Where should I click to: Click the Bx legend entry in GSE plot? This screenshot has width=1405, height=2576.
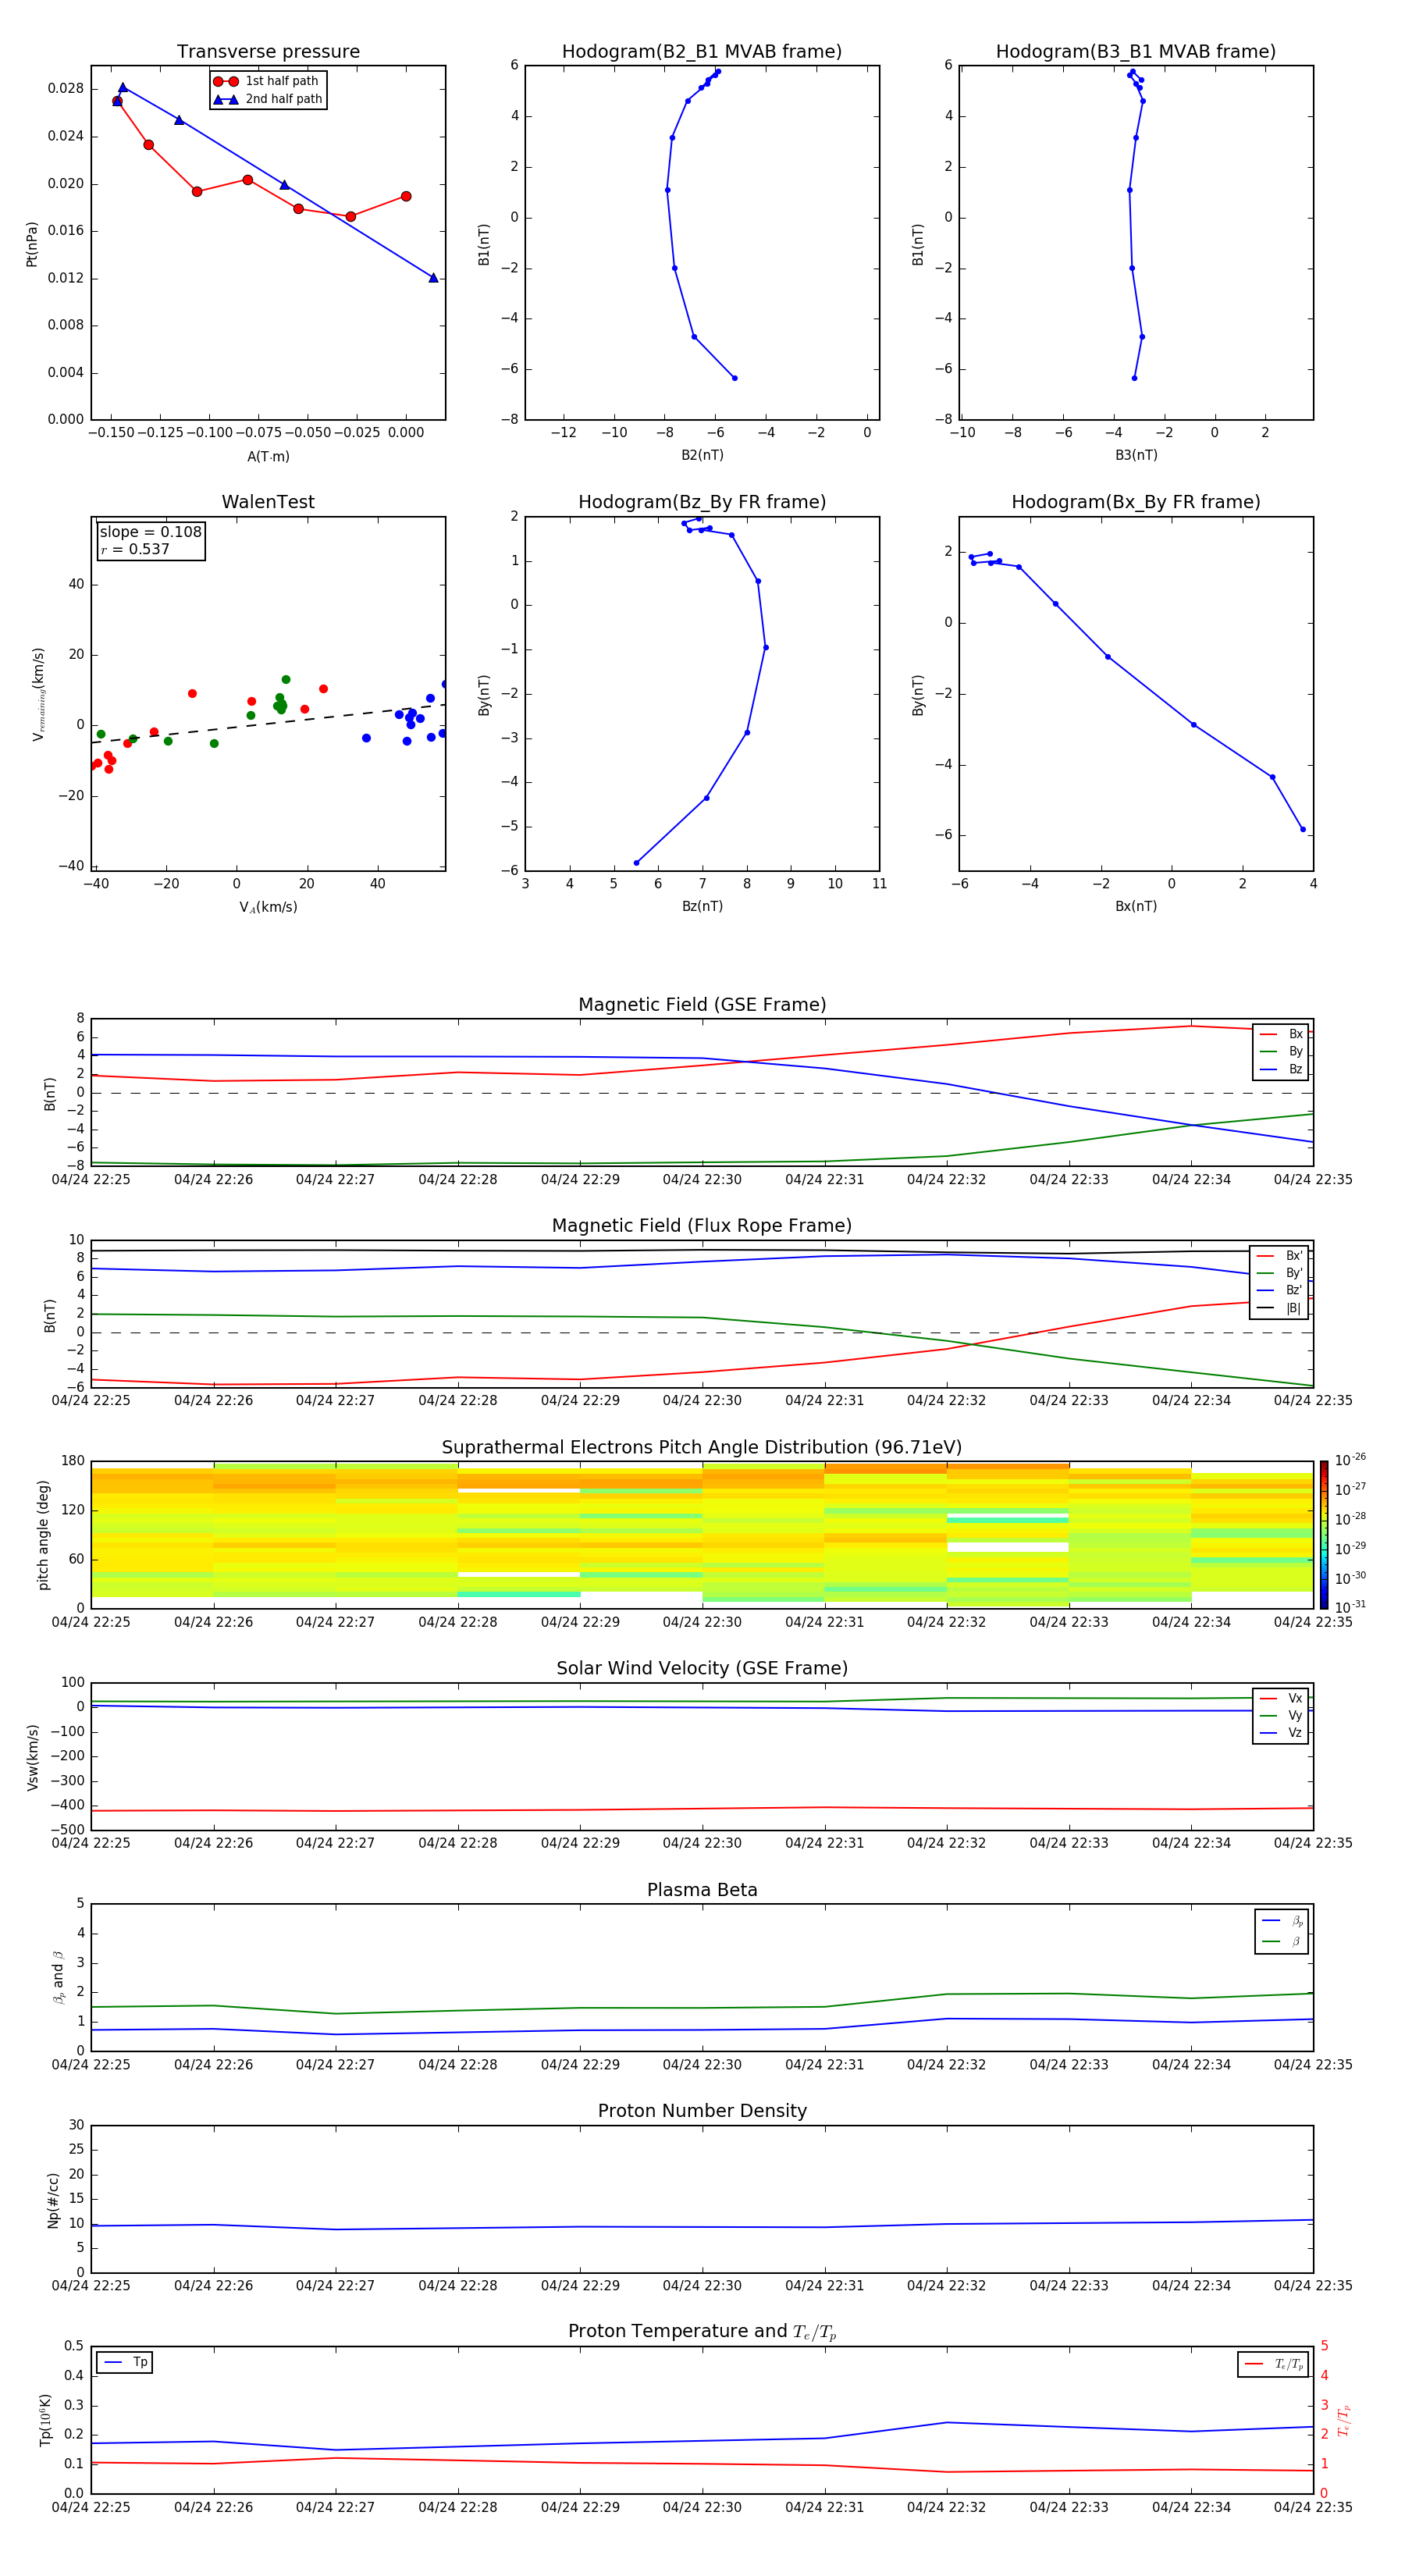point(1281,1034)
